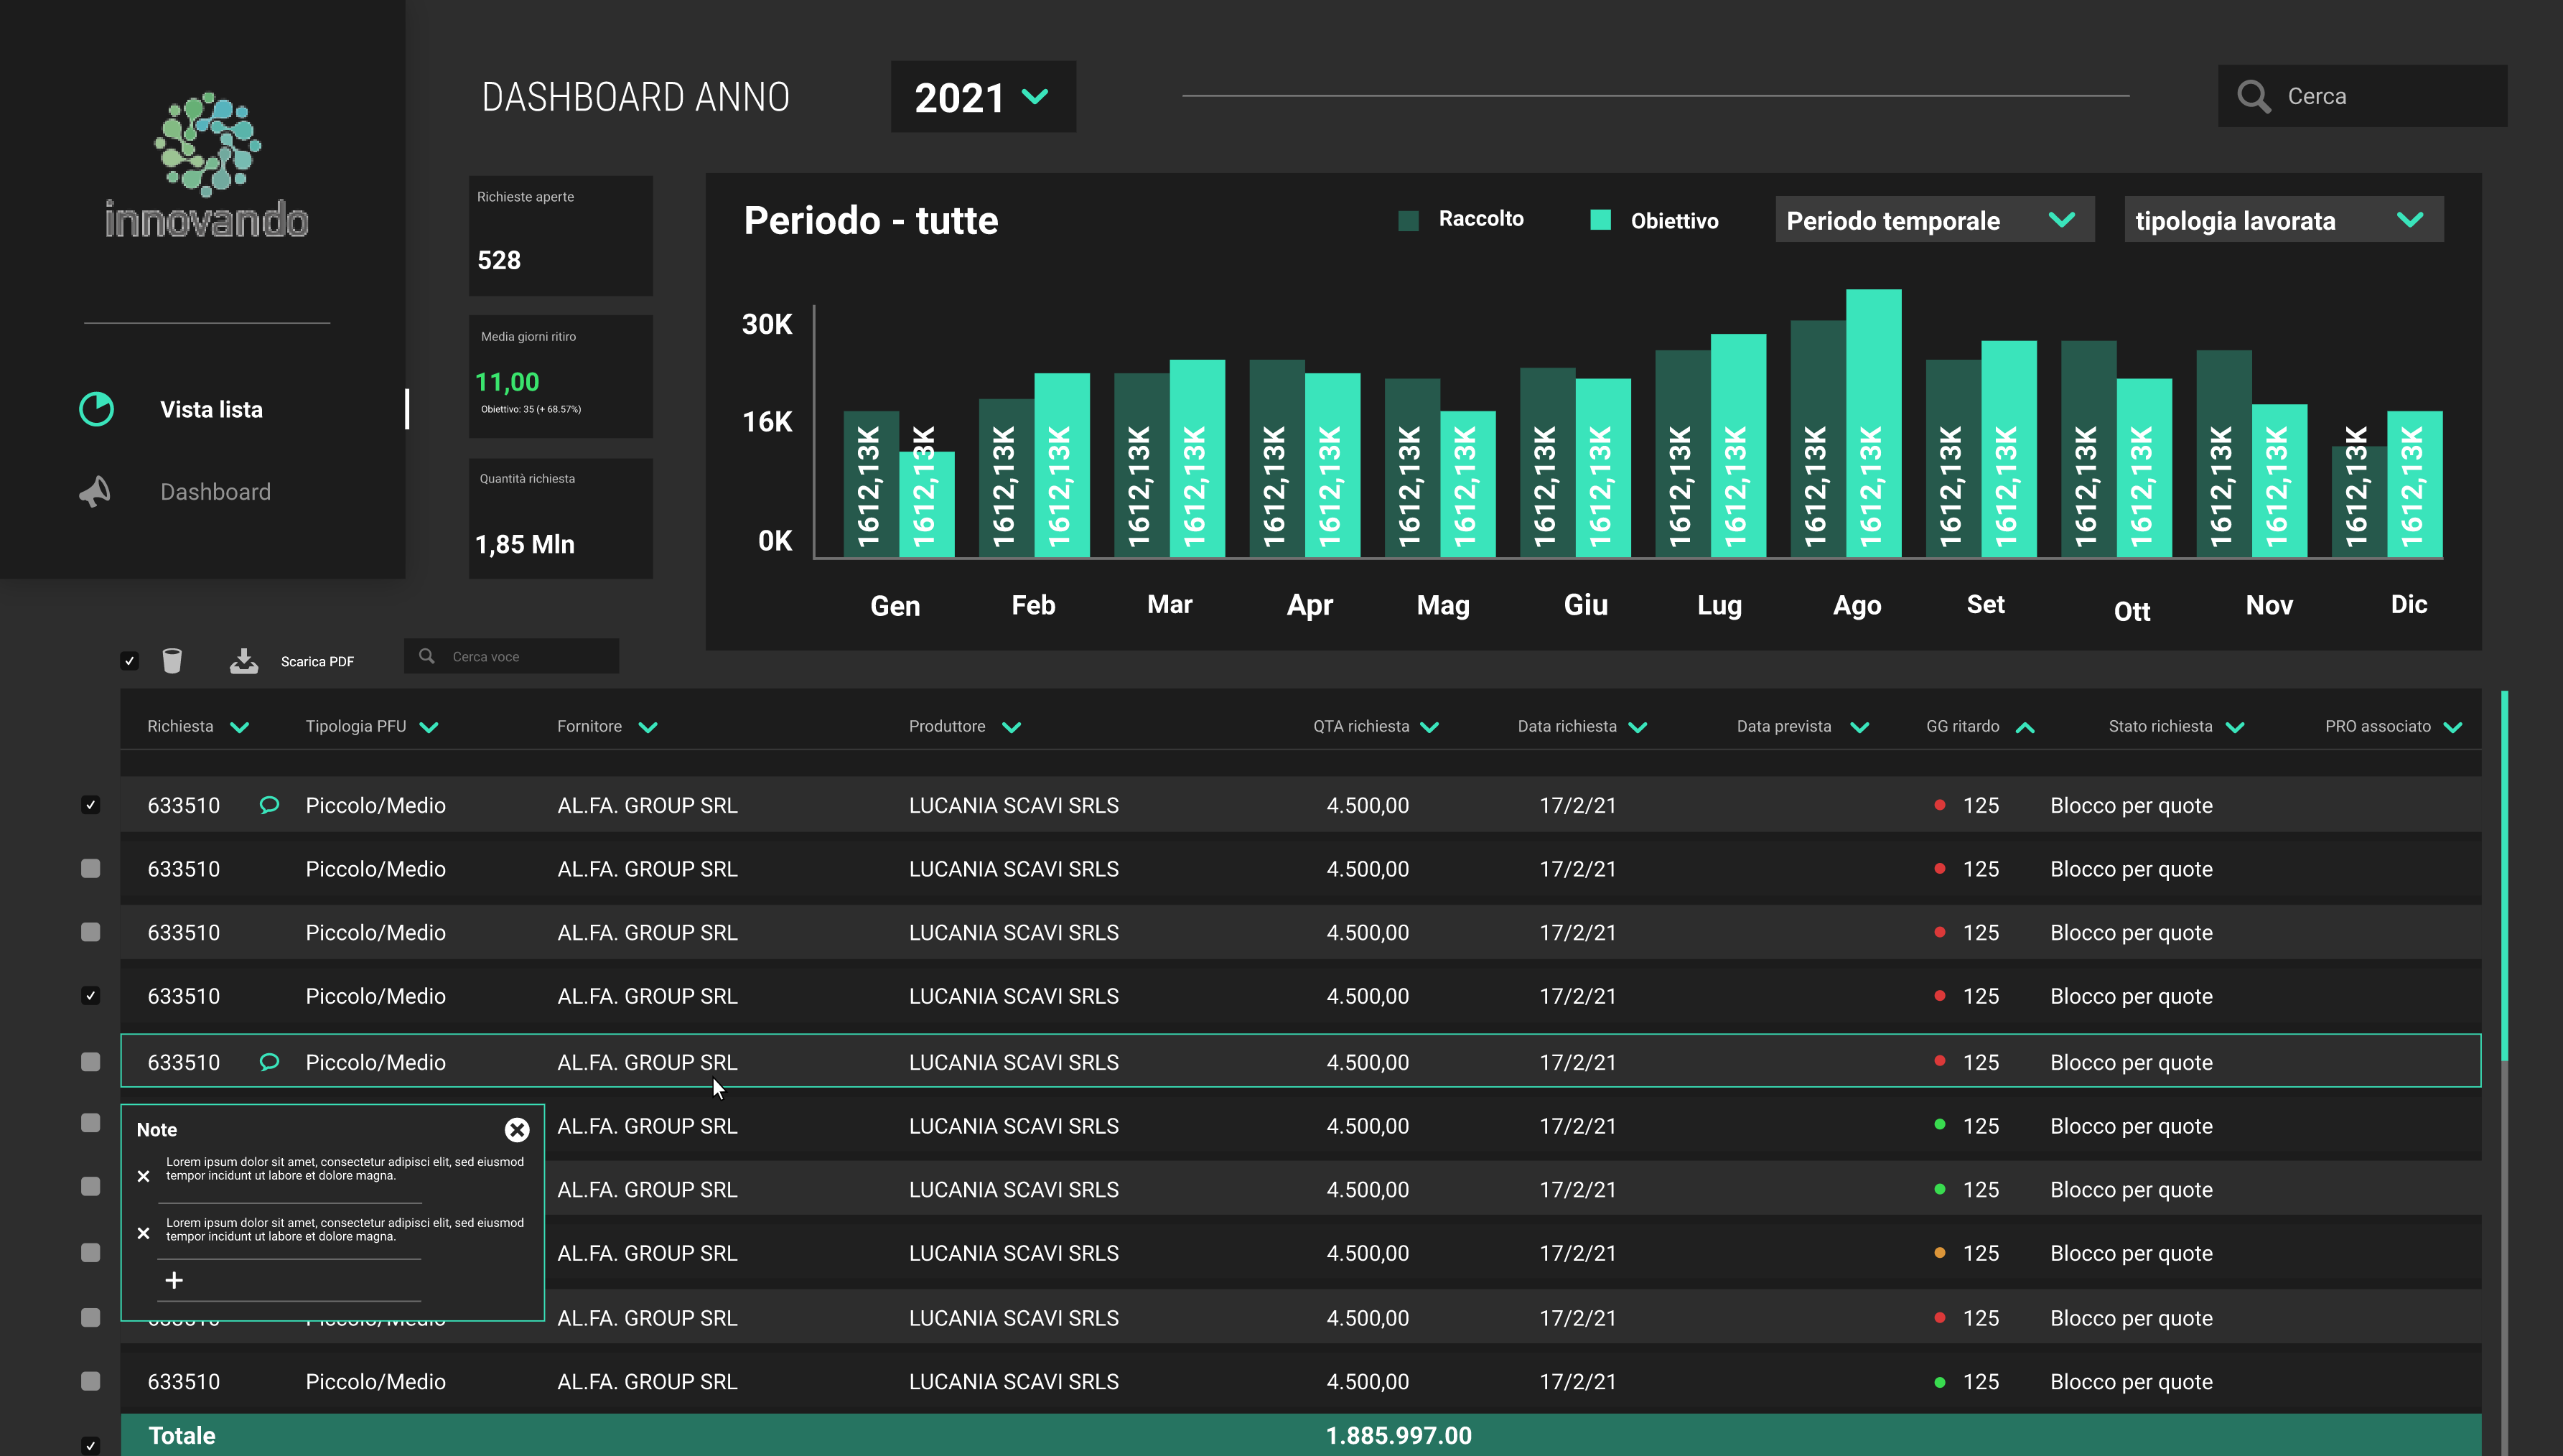Click the Totale value 1.885.997.00
Viewport: 2563px width, 1456px height.
pos(1398,1436)
